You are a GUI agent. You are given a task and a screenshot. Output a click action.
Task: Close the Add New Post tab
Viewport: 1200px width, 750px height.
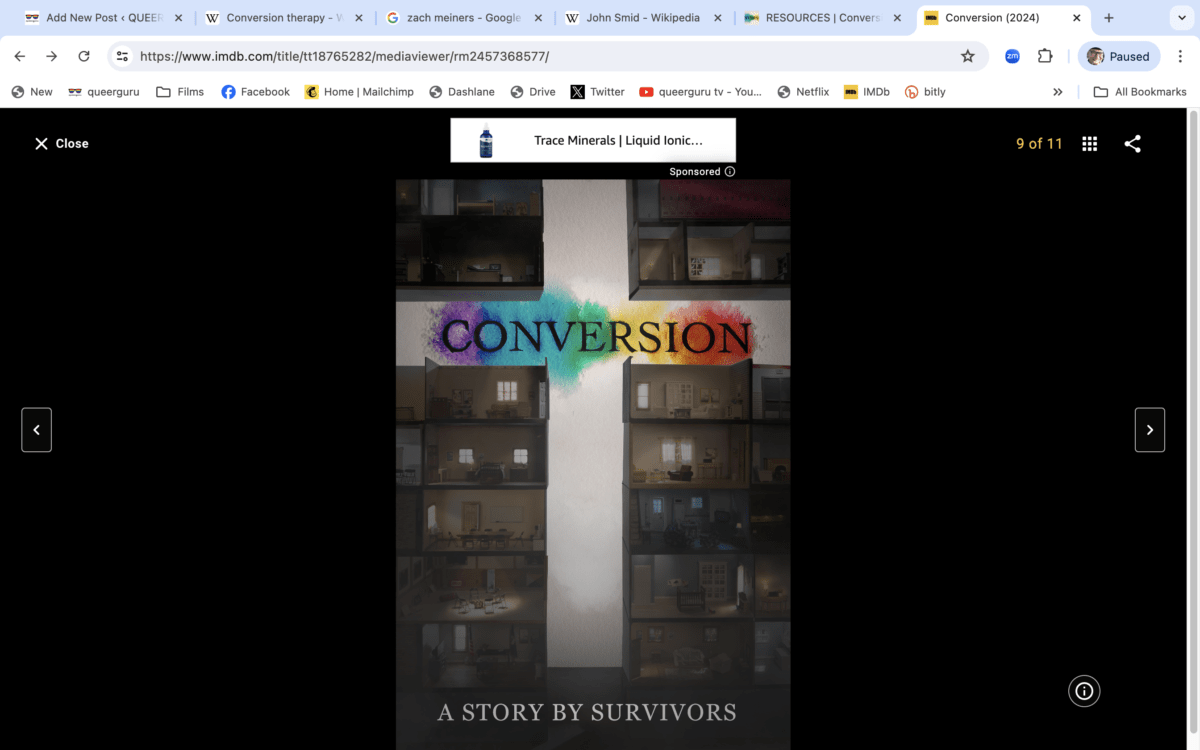179,18
